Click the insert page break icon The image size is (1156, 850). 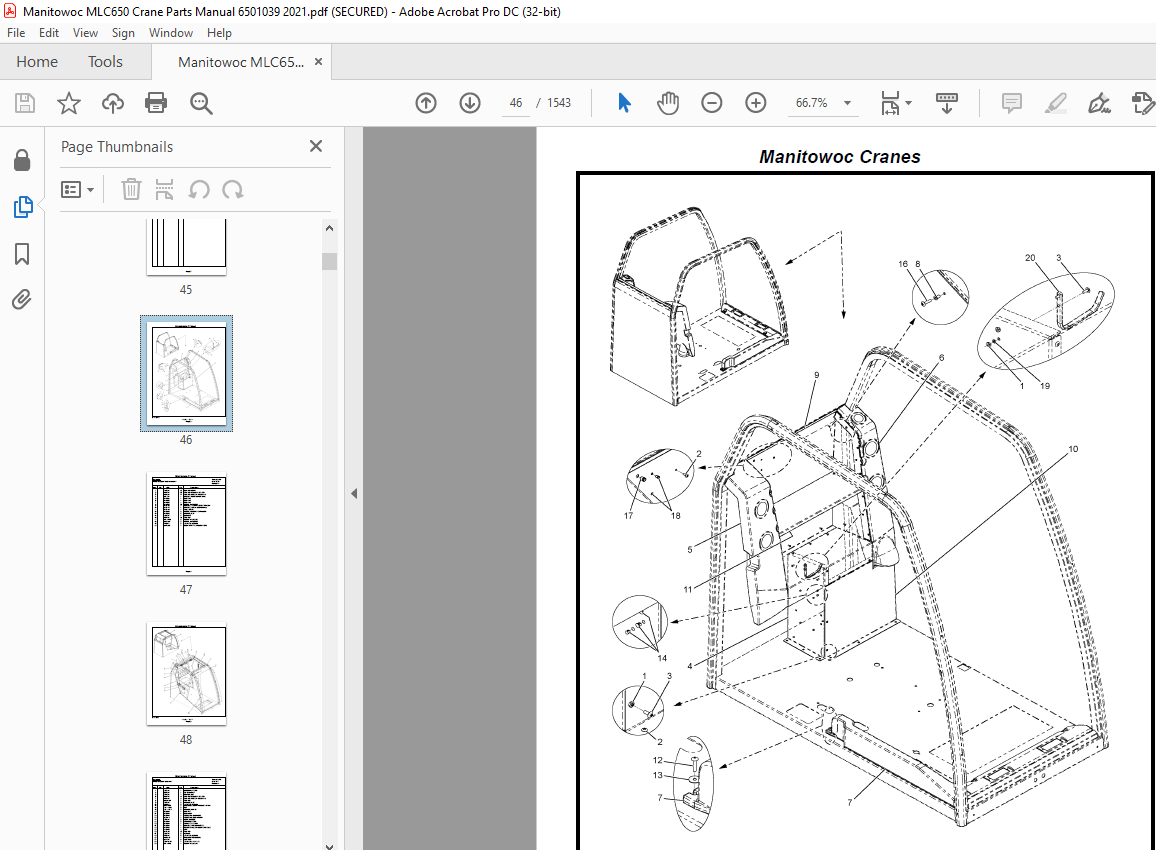click(x=164, y=189)
